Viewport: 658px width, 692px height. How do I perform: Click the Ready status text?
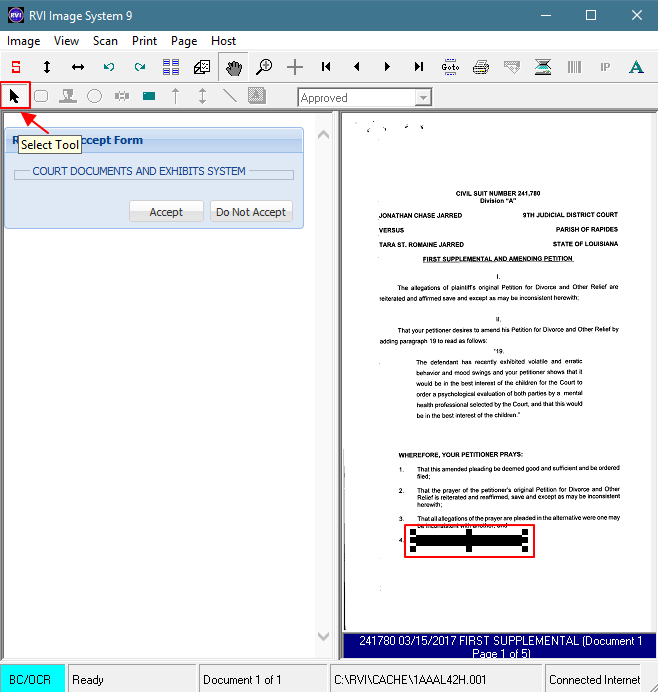pos(87,680)
